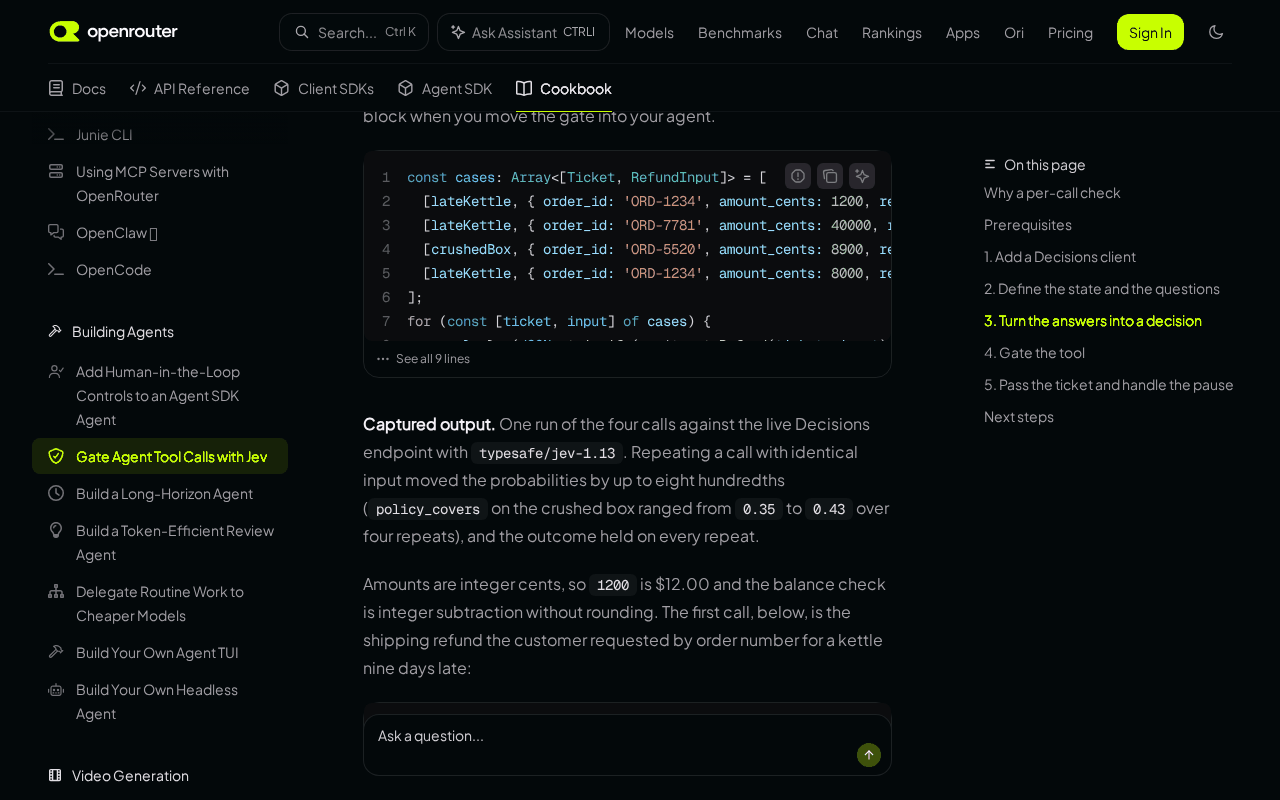This screenshot has width=1280, height=800.
Task: Click the OpenClaw chat bubbles icon
Action: coord(56,232)
